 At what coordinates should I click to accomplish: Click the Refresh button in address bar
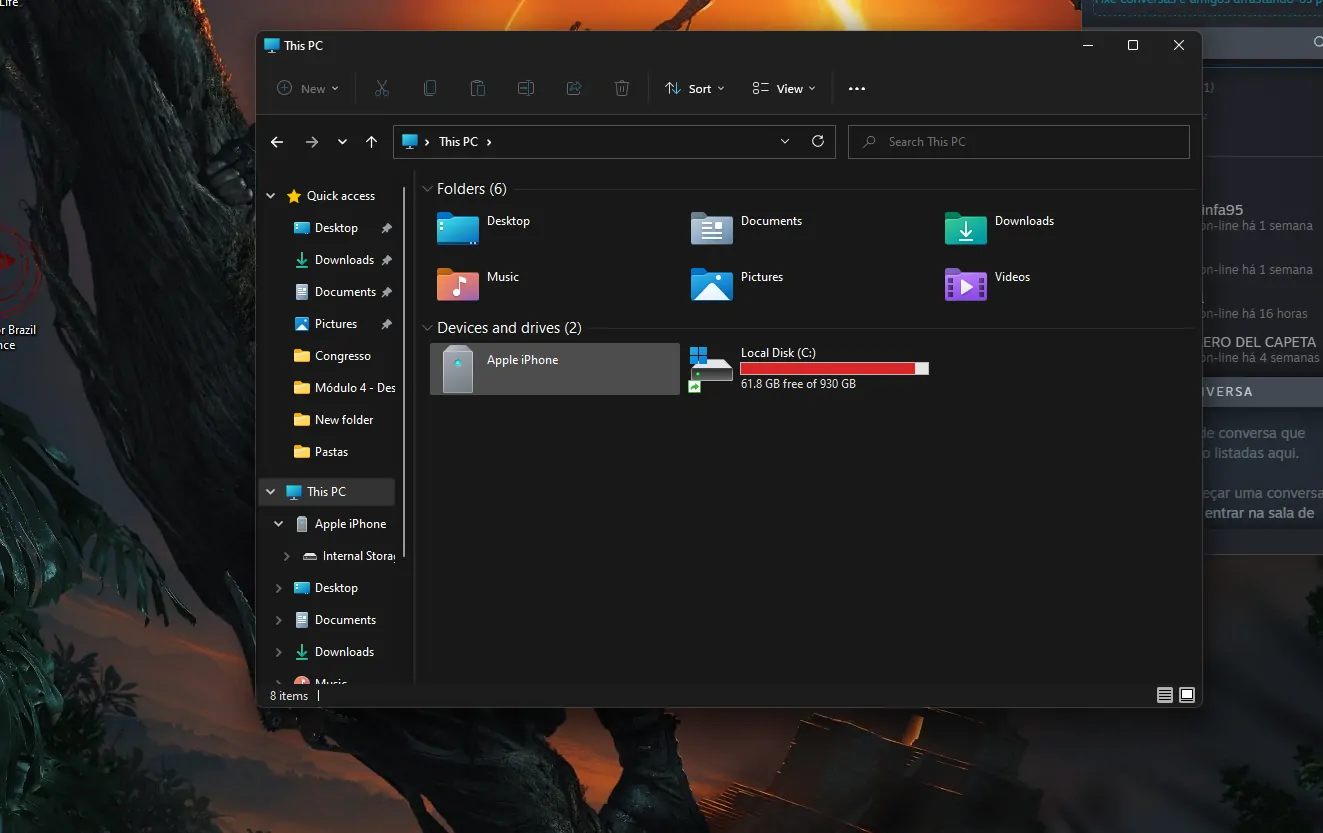[x=818, y=142]
